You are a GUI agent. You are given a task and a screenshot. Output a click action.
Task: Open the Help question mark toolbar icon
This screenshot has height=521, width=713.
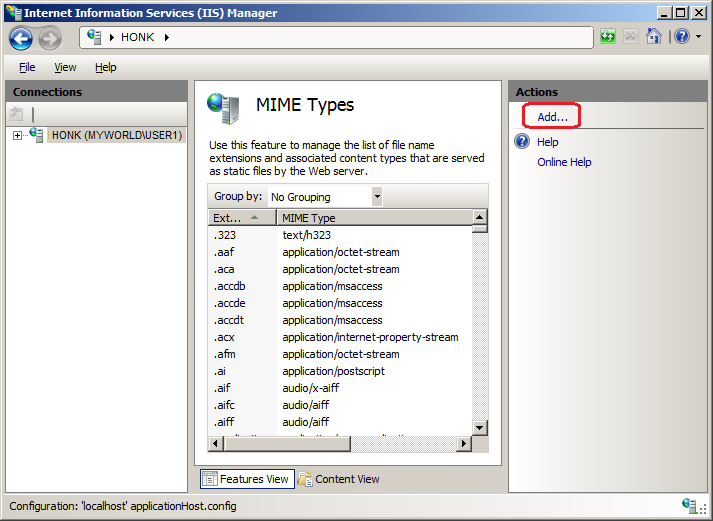681,37
